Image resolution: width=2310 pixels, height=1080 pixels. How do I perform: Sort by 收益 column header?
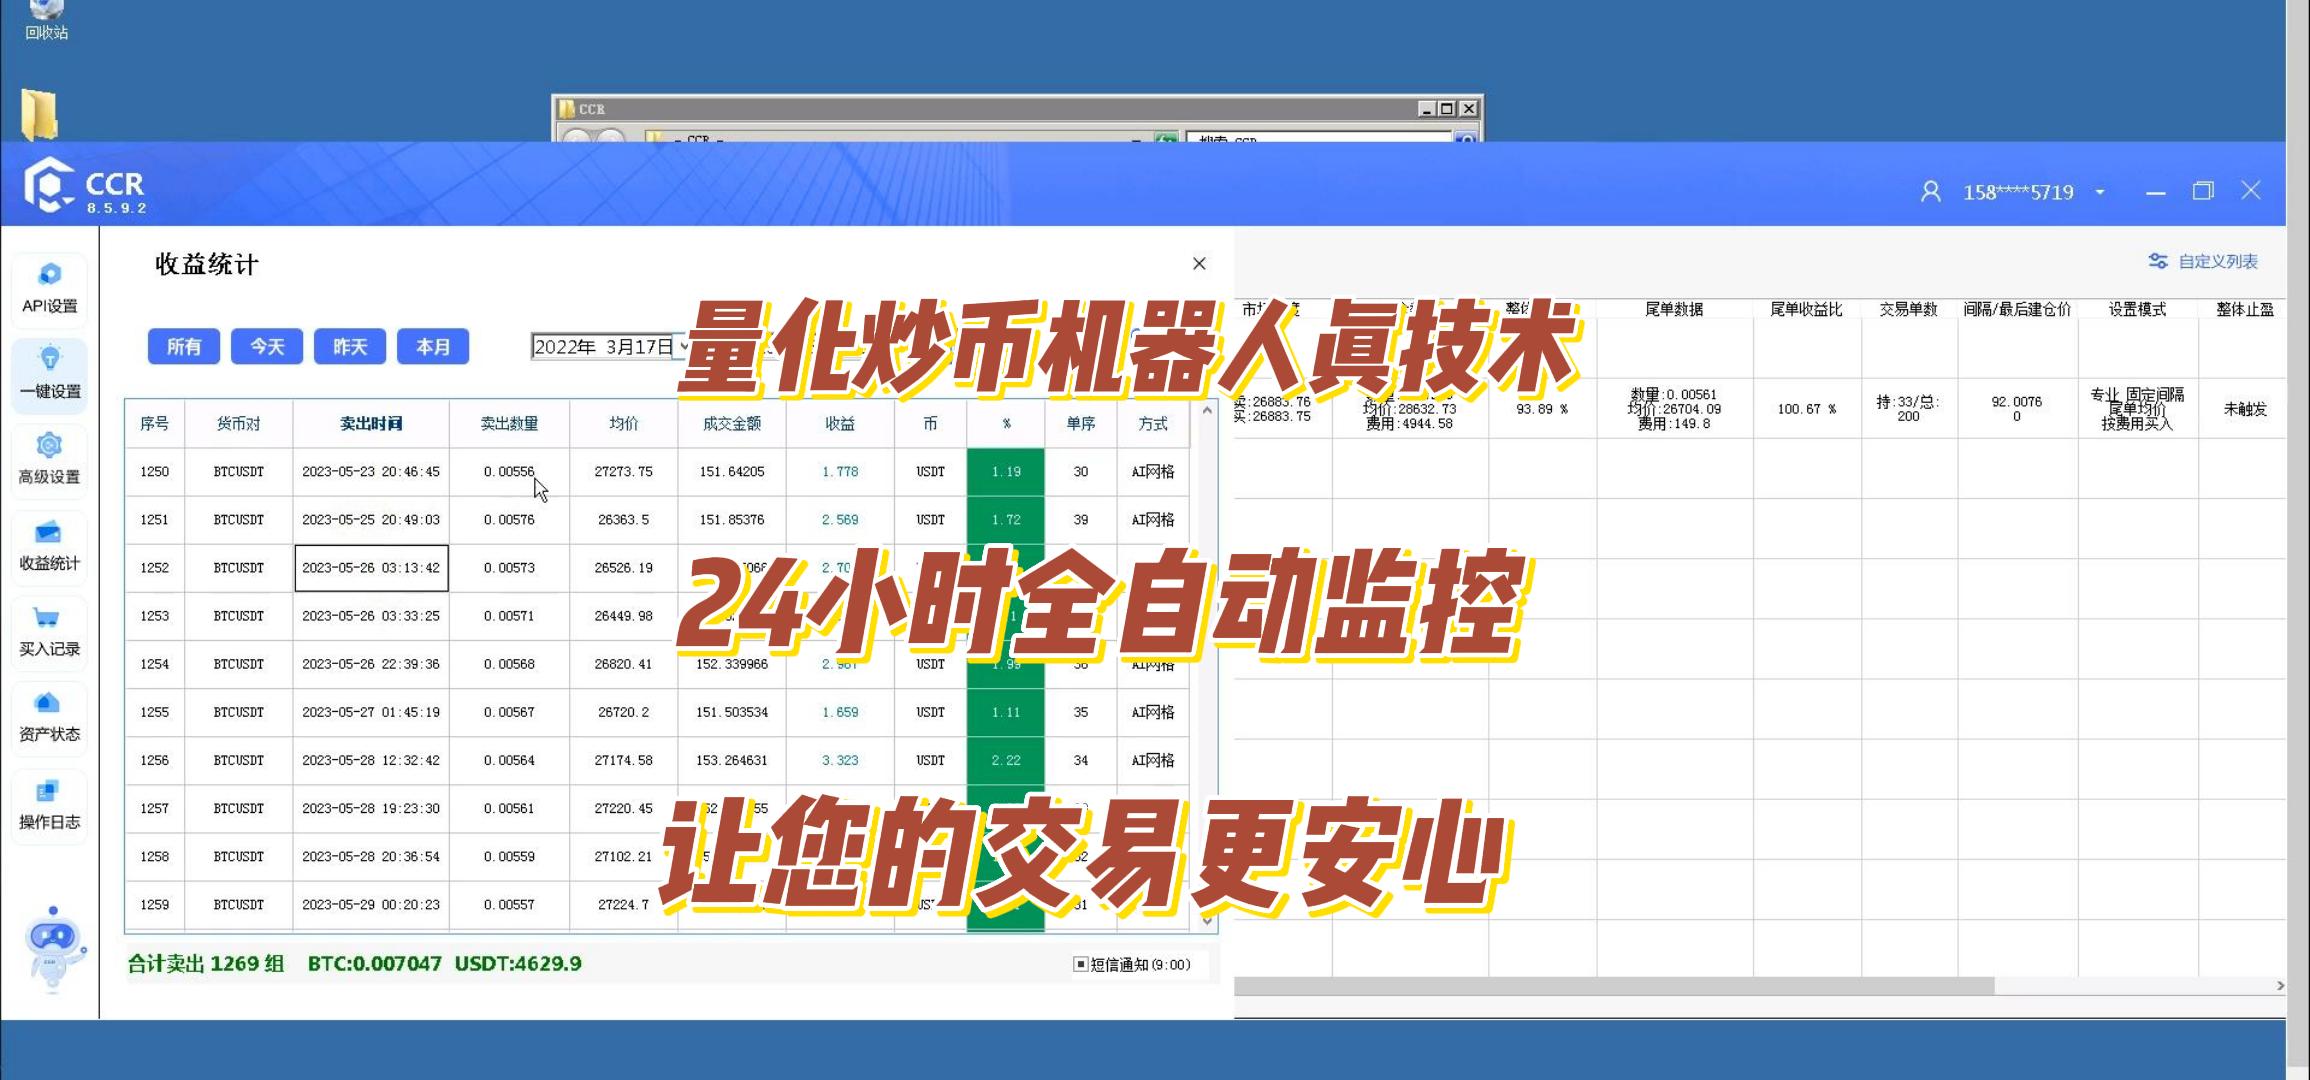(x=840, y=424)
